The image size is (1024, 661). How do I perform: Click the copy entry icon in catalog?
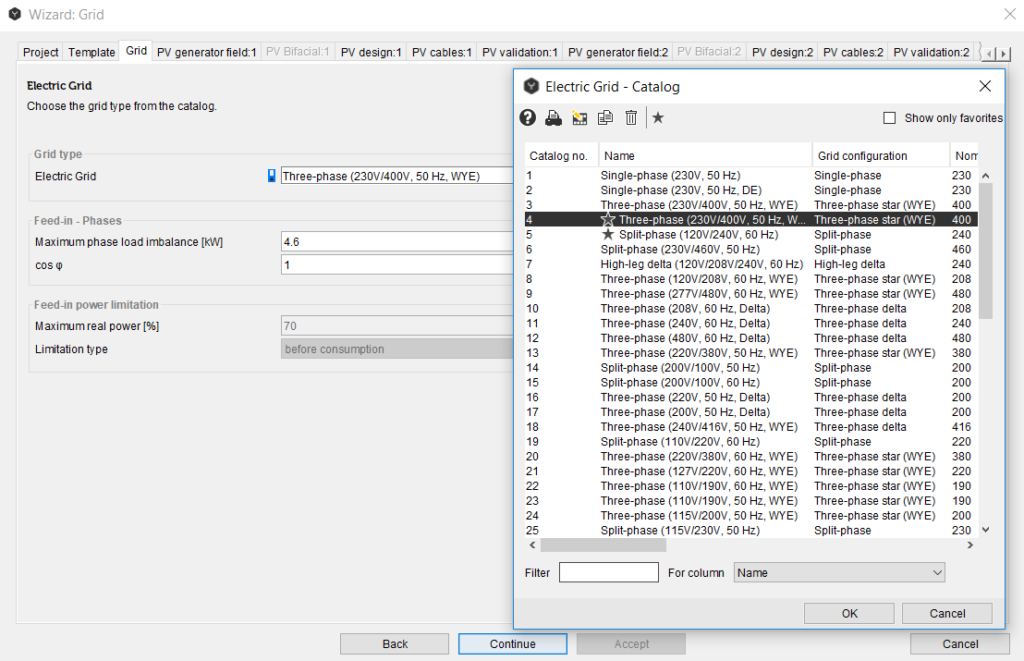coord(605,118)
